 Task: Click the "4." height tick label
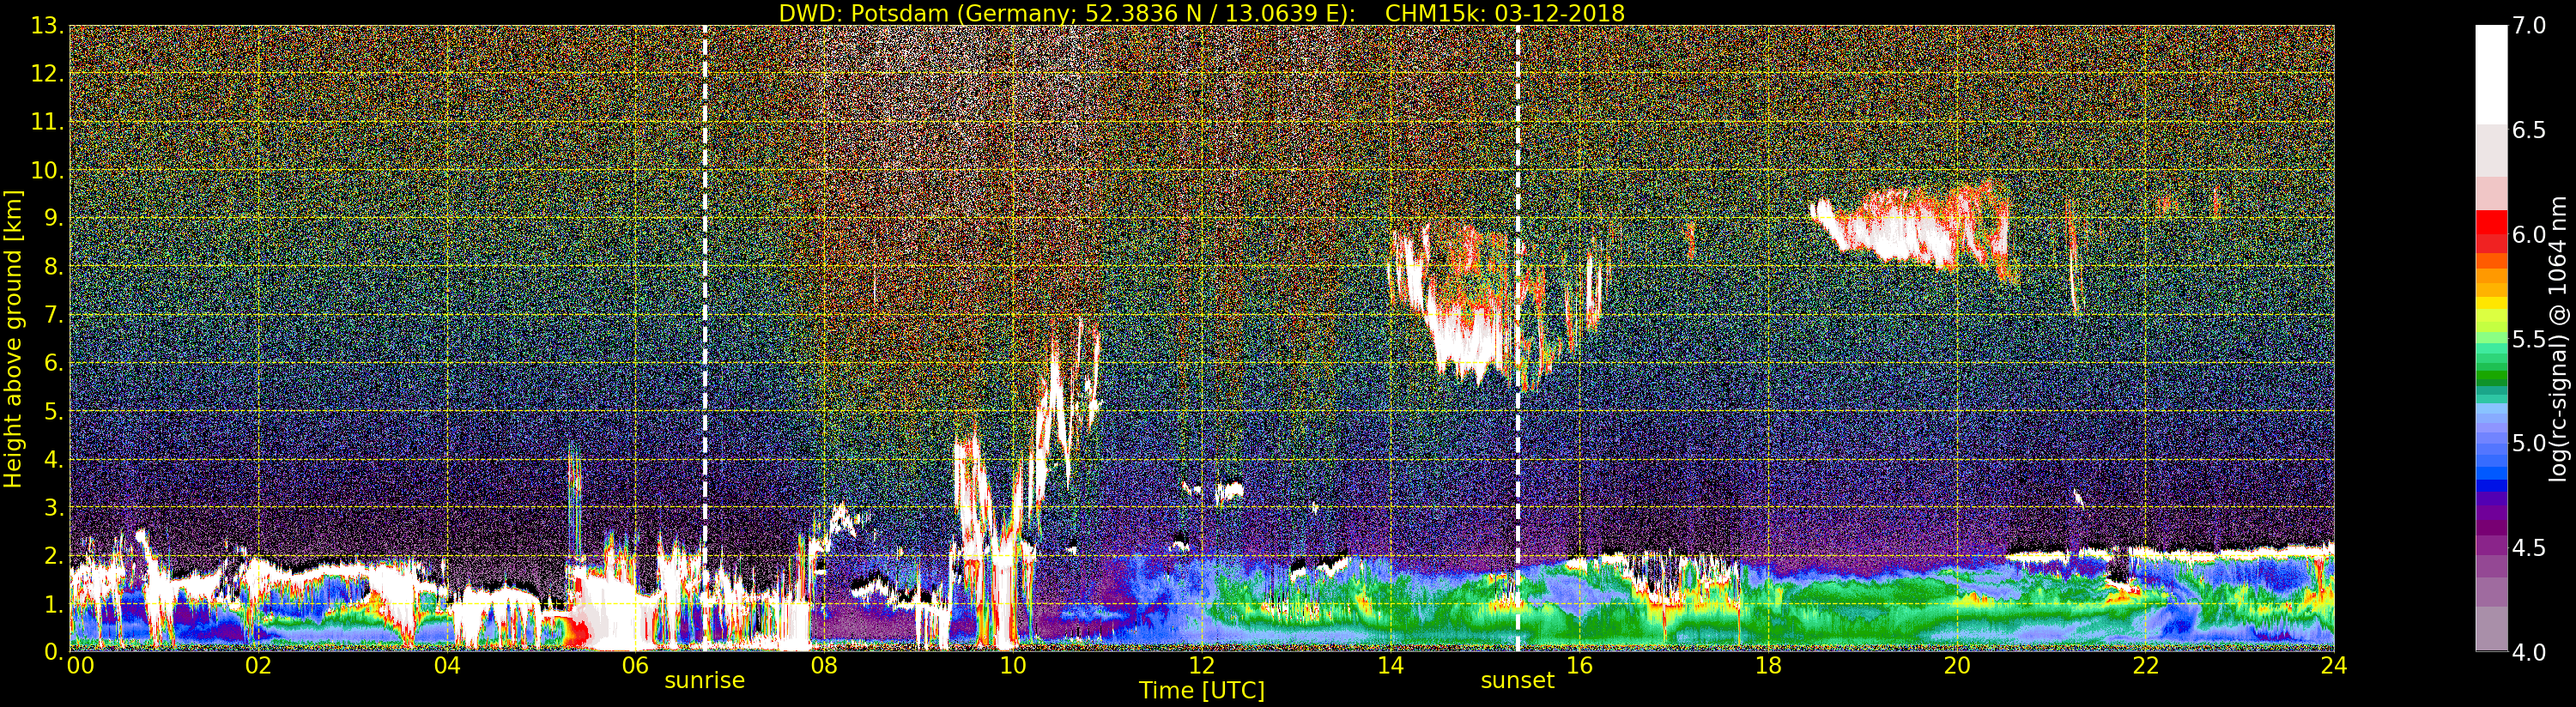53,459
